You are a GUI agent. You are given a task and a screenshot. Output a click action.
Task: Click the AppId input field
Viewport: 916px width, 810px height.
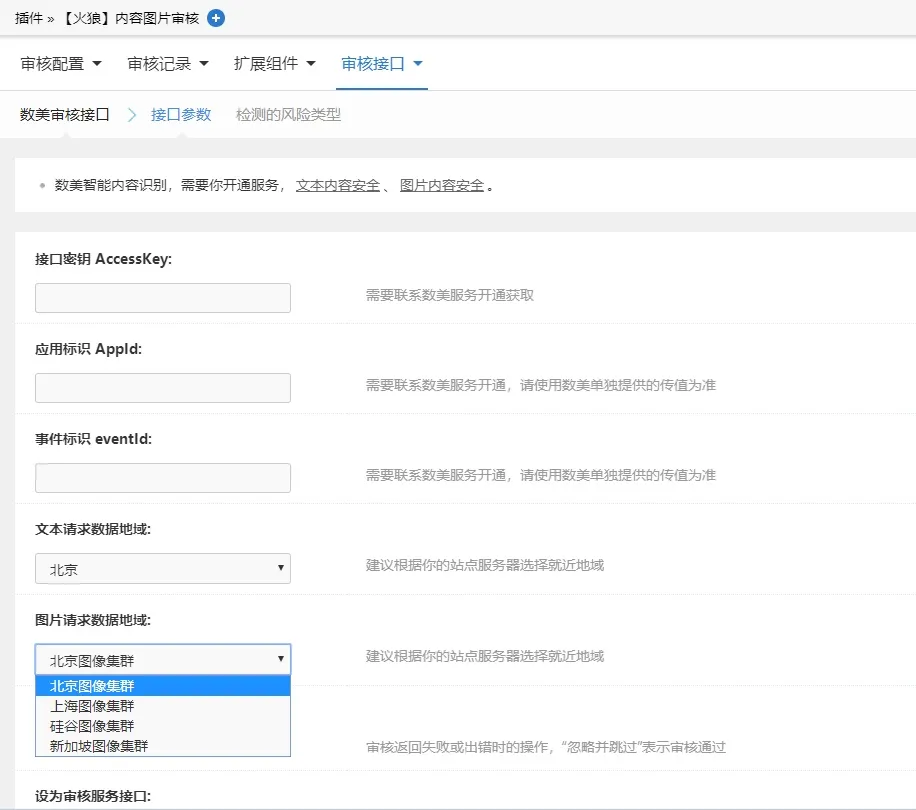162,387
